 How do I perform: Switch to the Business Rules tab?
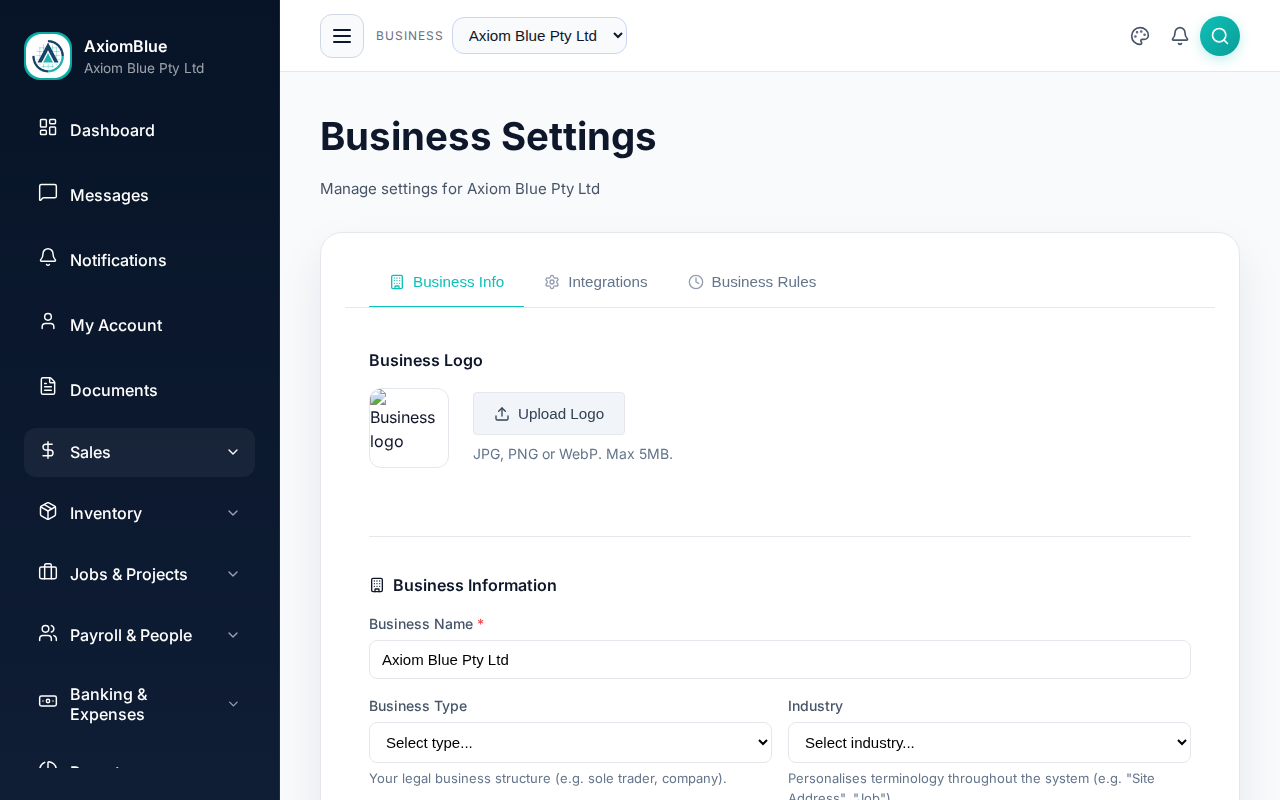[752, 282]
